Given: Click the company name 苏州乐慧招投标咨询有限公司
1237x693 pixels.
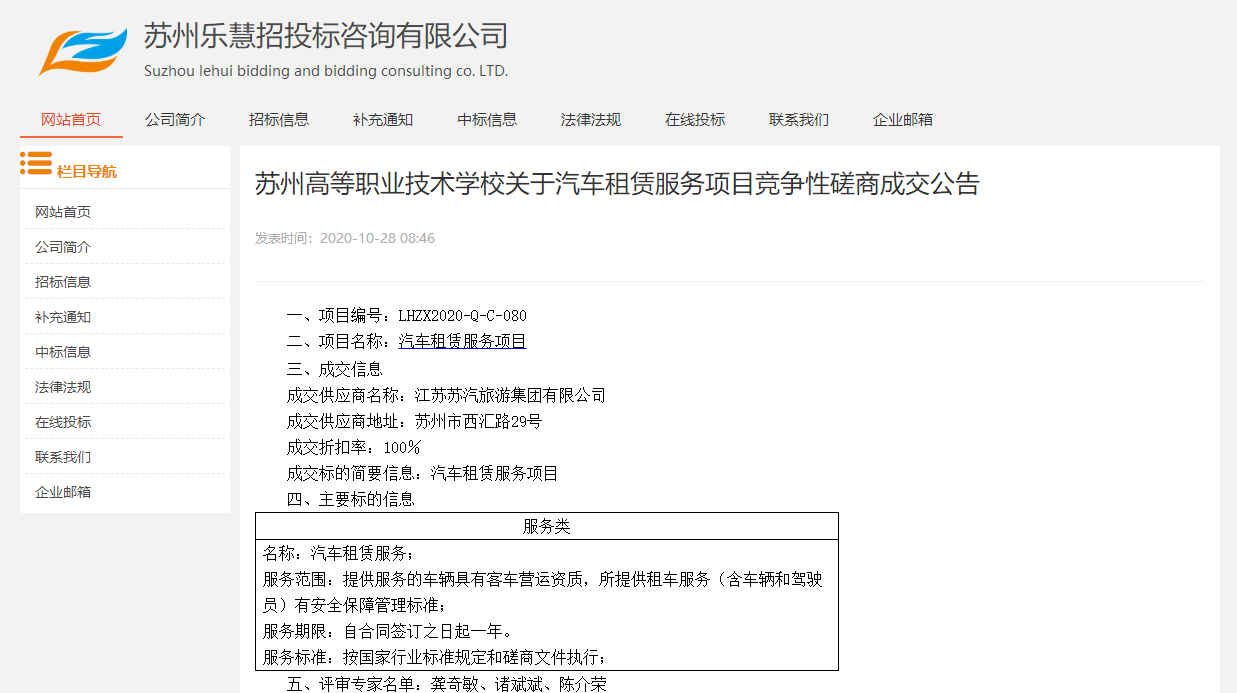Looking at the screenshot, I should 326,36.
